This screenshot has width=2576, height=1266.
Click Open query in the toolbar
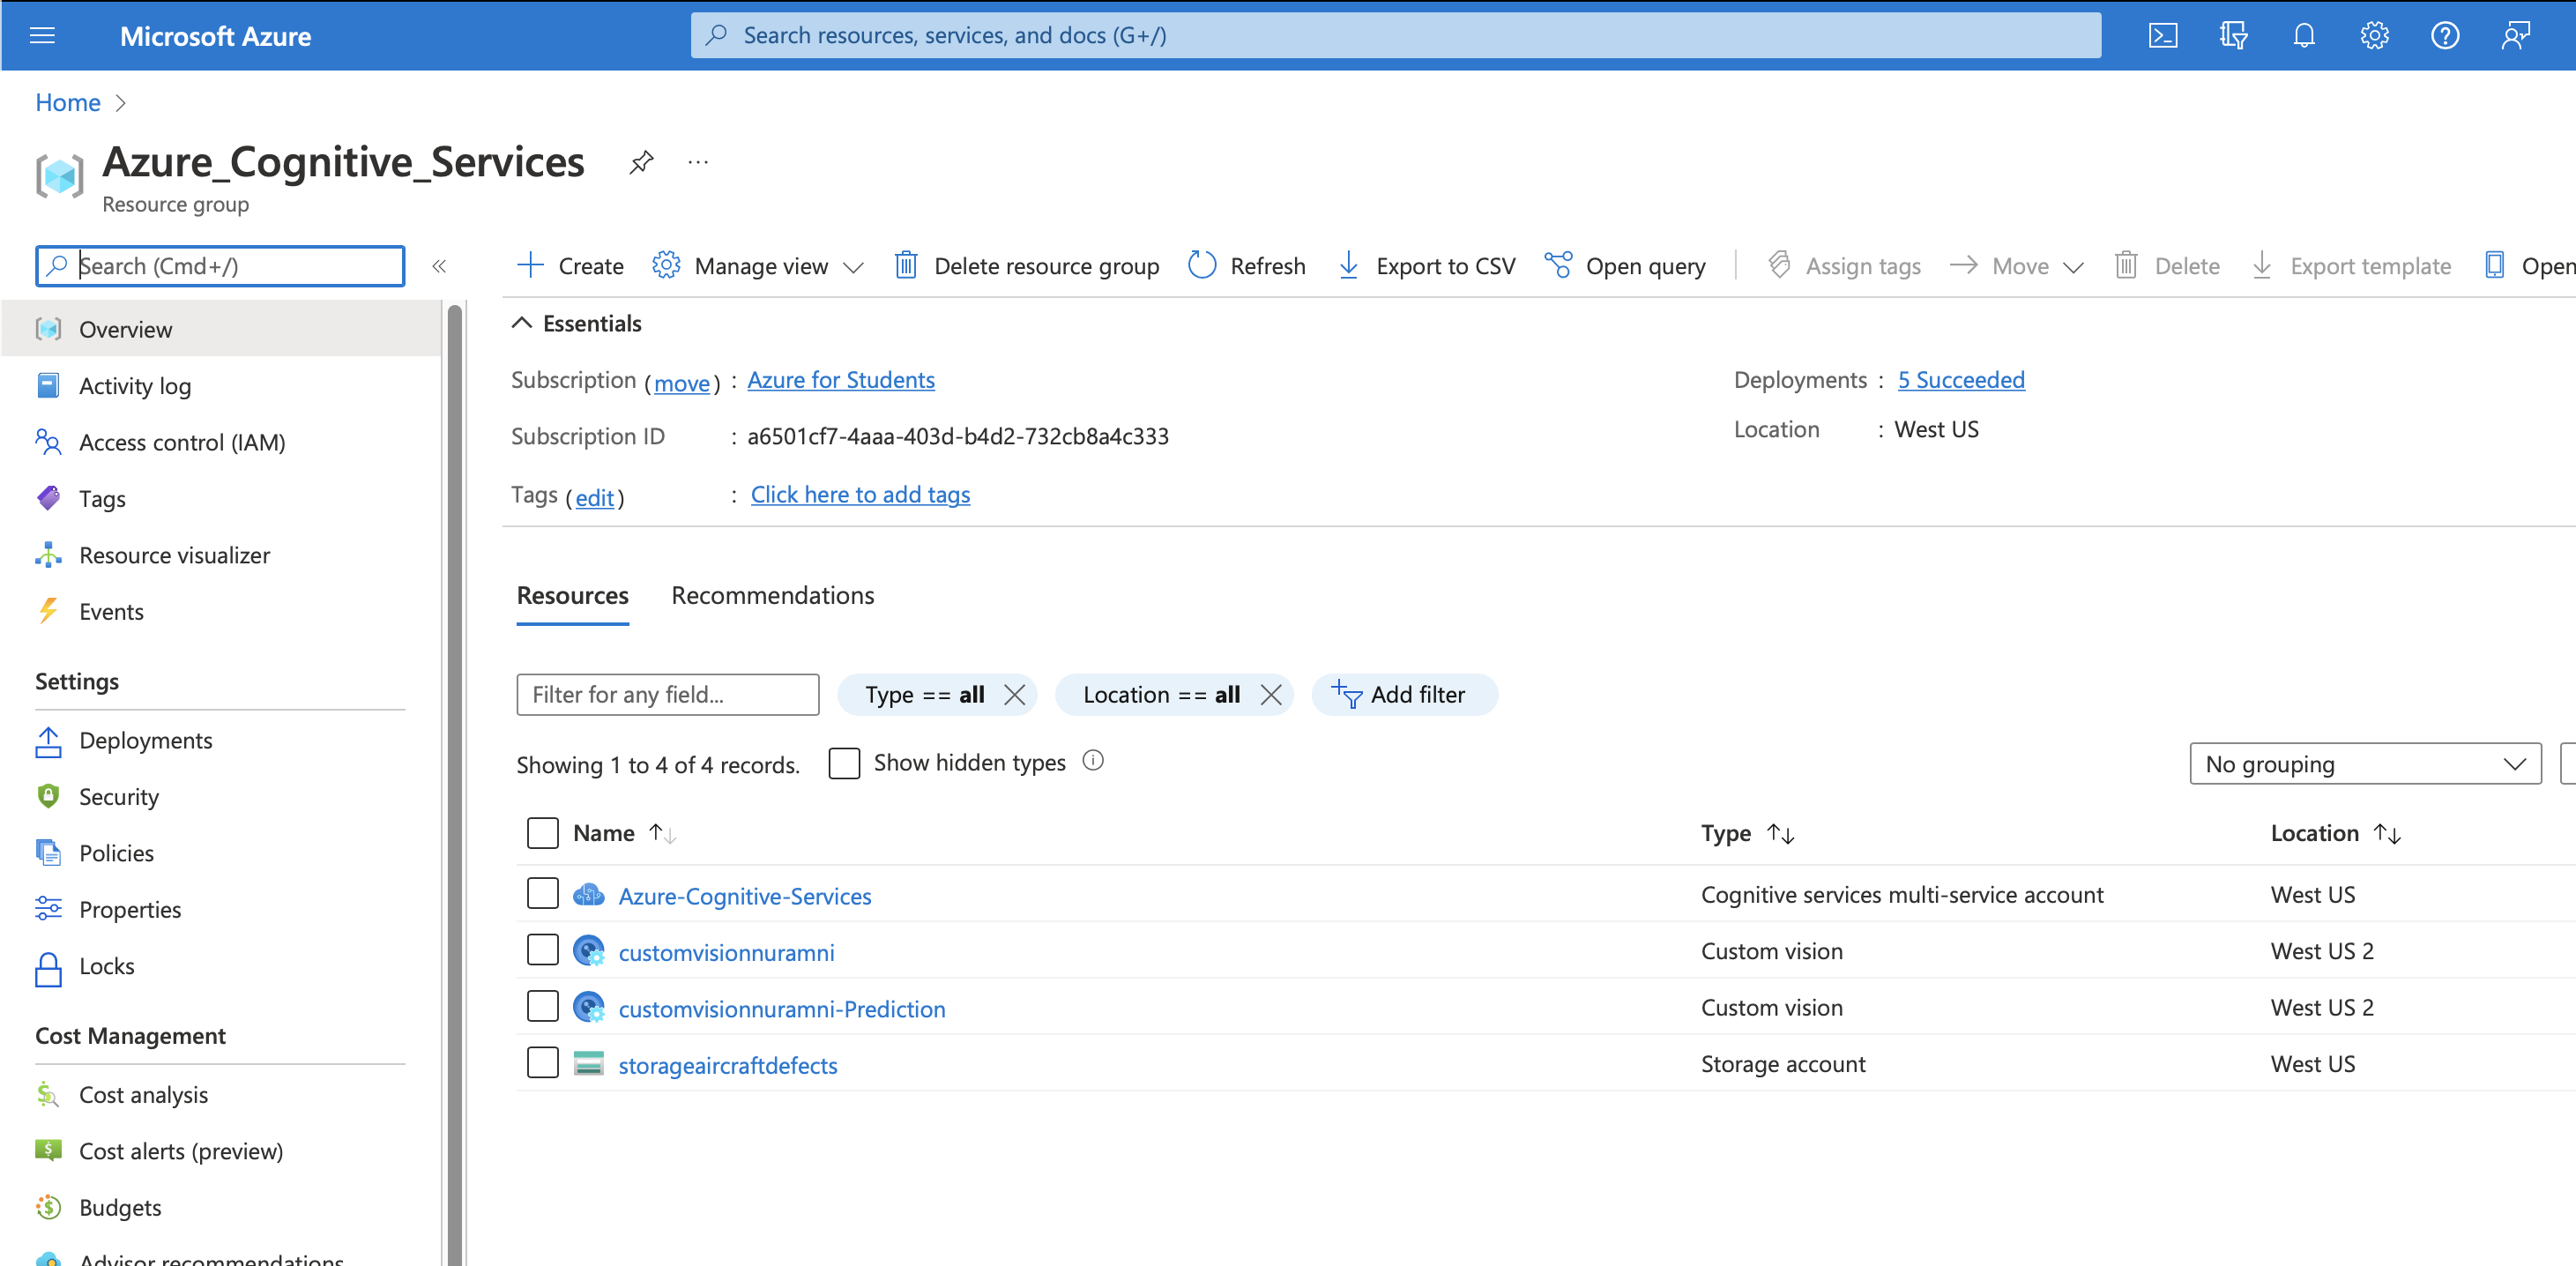coord(1625,266)
